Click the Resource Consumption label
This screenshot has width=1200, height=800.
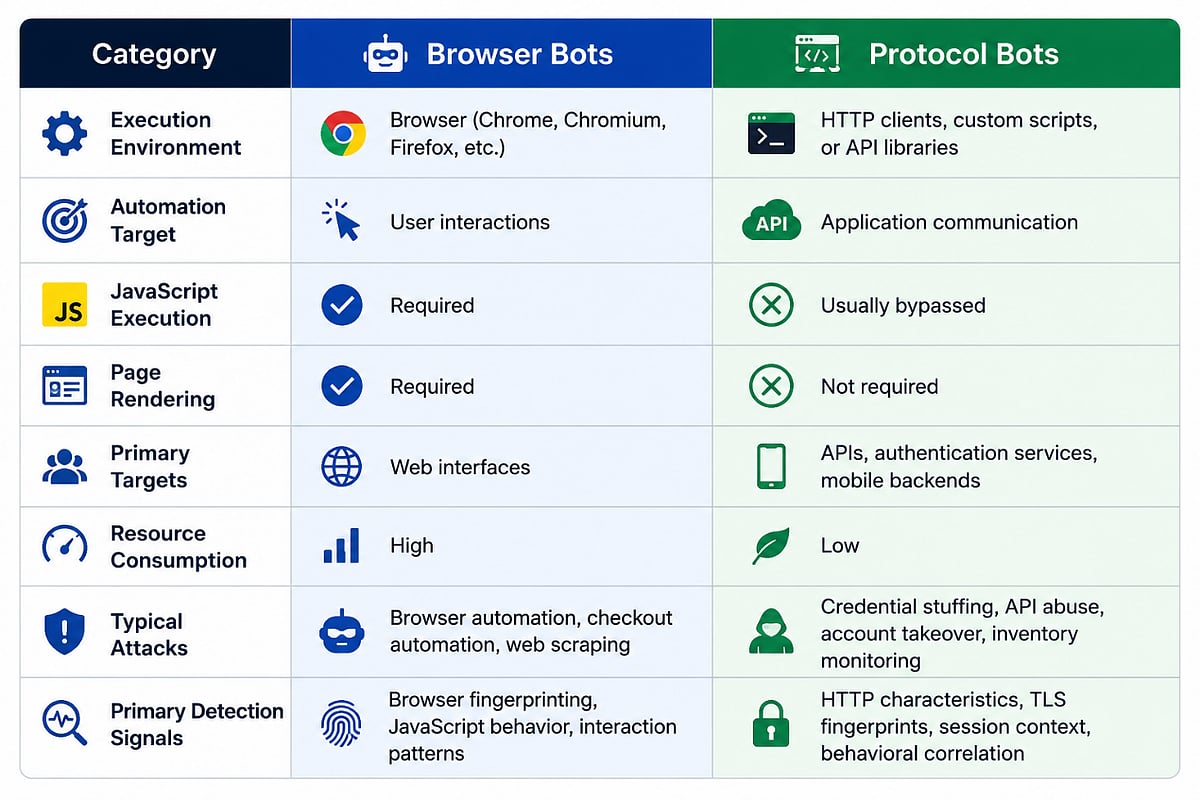[x=178, y=547]
